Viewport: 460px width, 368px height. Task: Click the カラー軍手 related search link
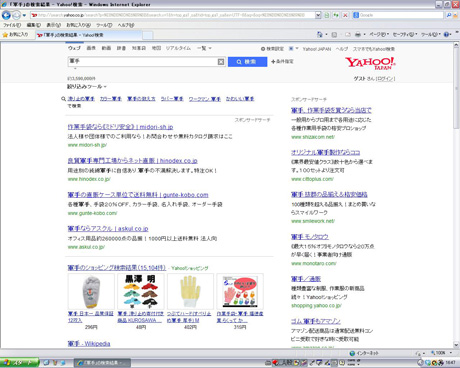tap(111, 99)
